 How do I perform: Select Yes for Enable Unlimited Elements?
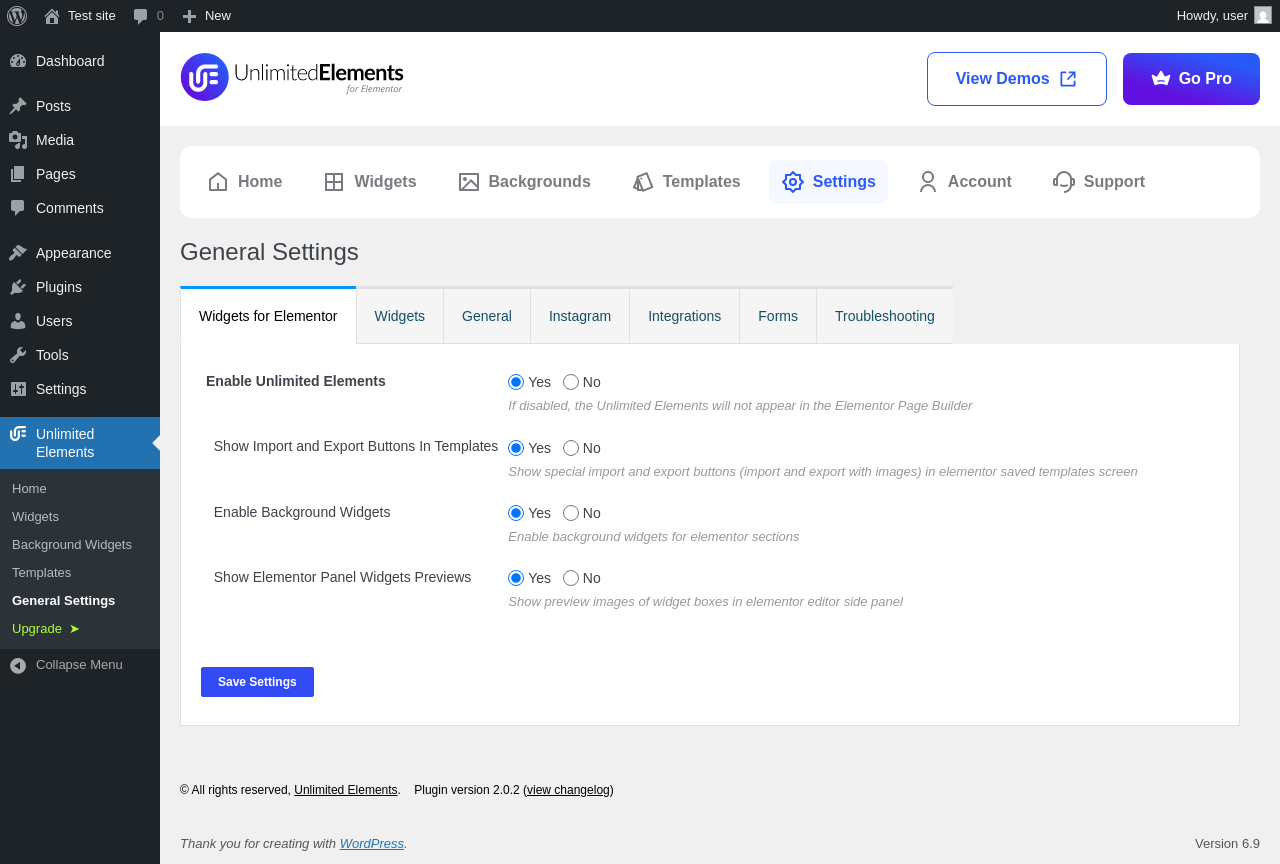[x=516, y=382]
